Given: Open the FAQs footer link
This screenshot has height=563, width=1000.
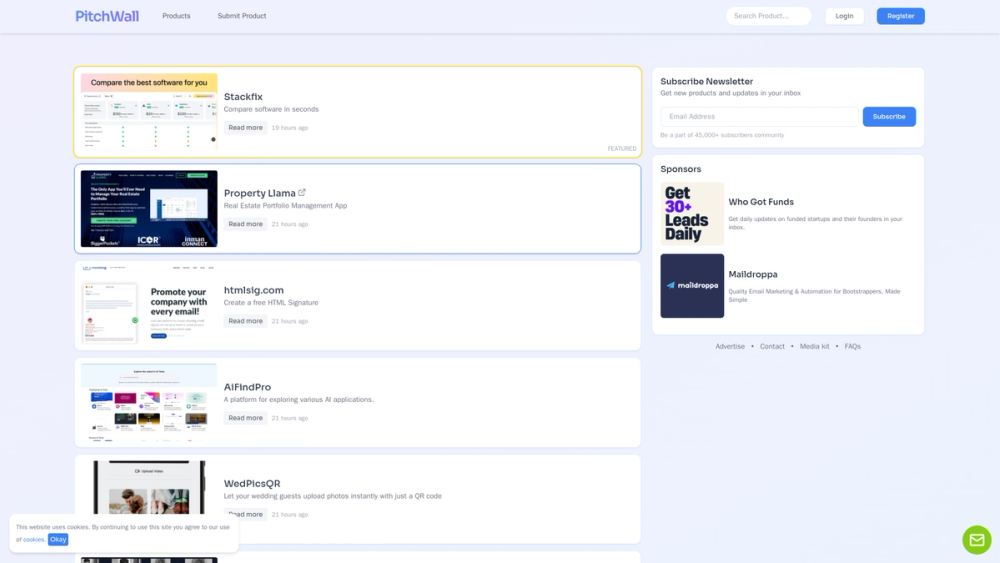Looking at the screenshot, I should coord(853,346).
